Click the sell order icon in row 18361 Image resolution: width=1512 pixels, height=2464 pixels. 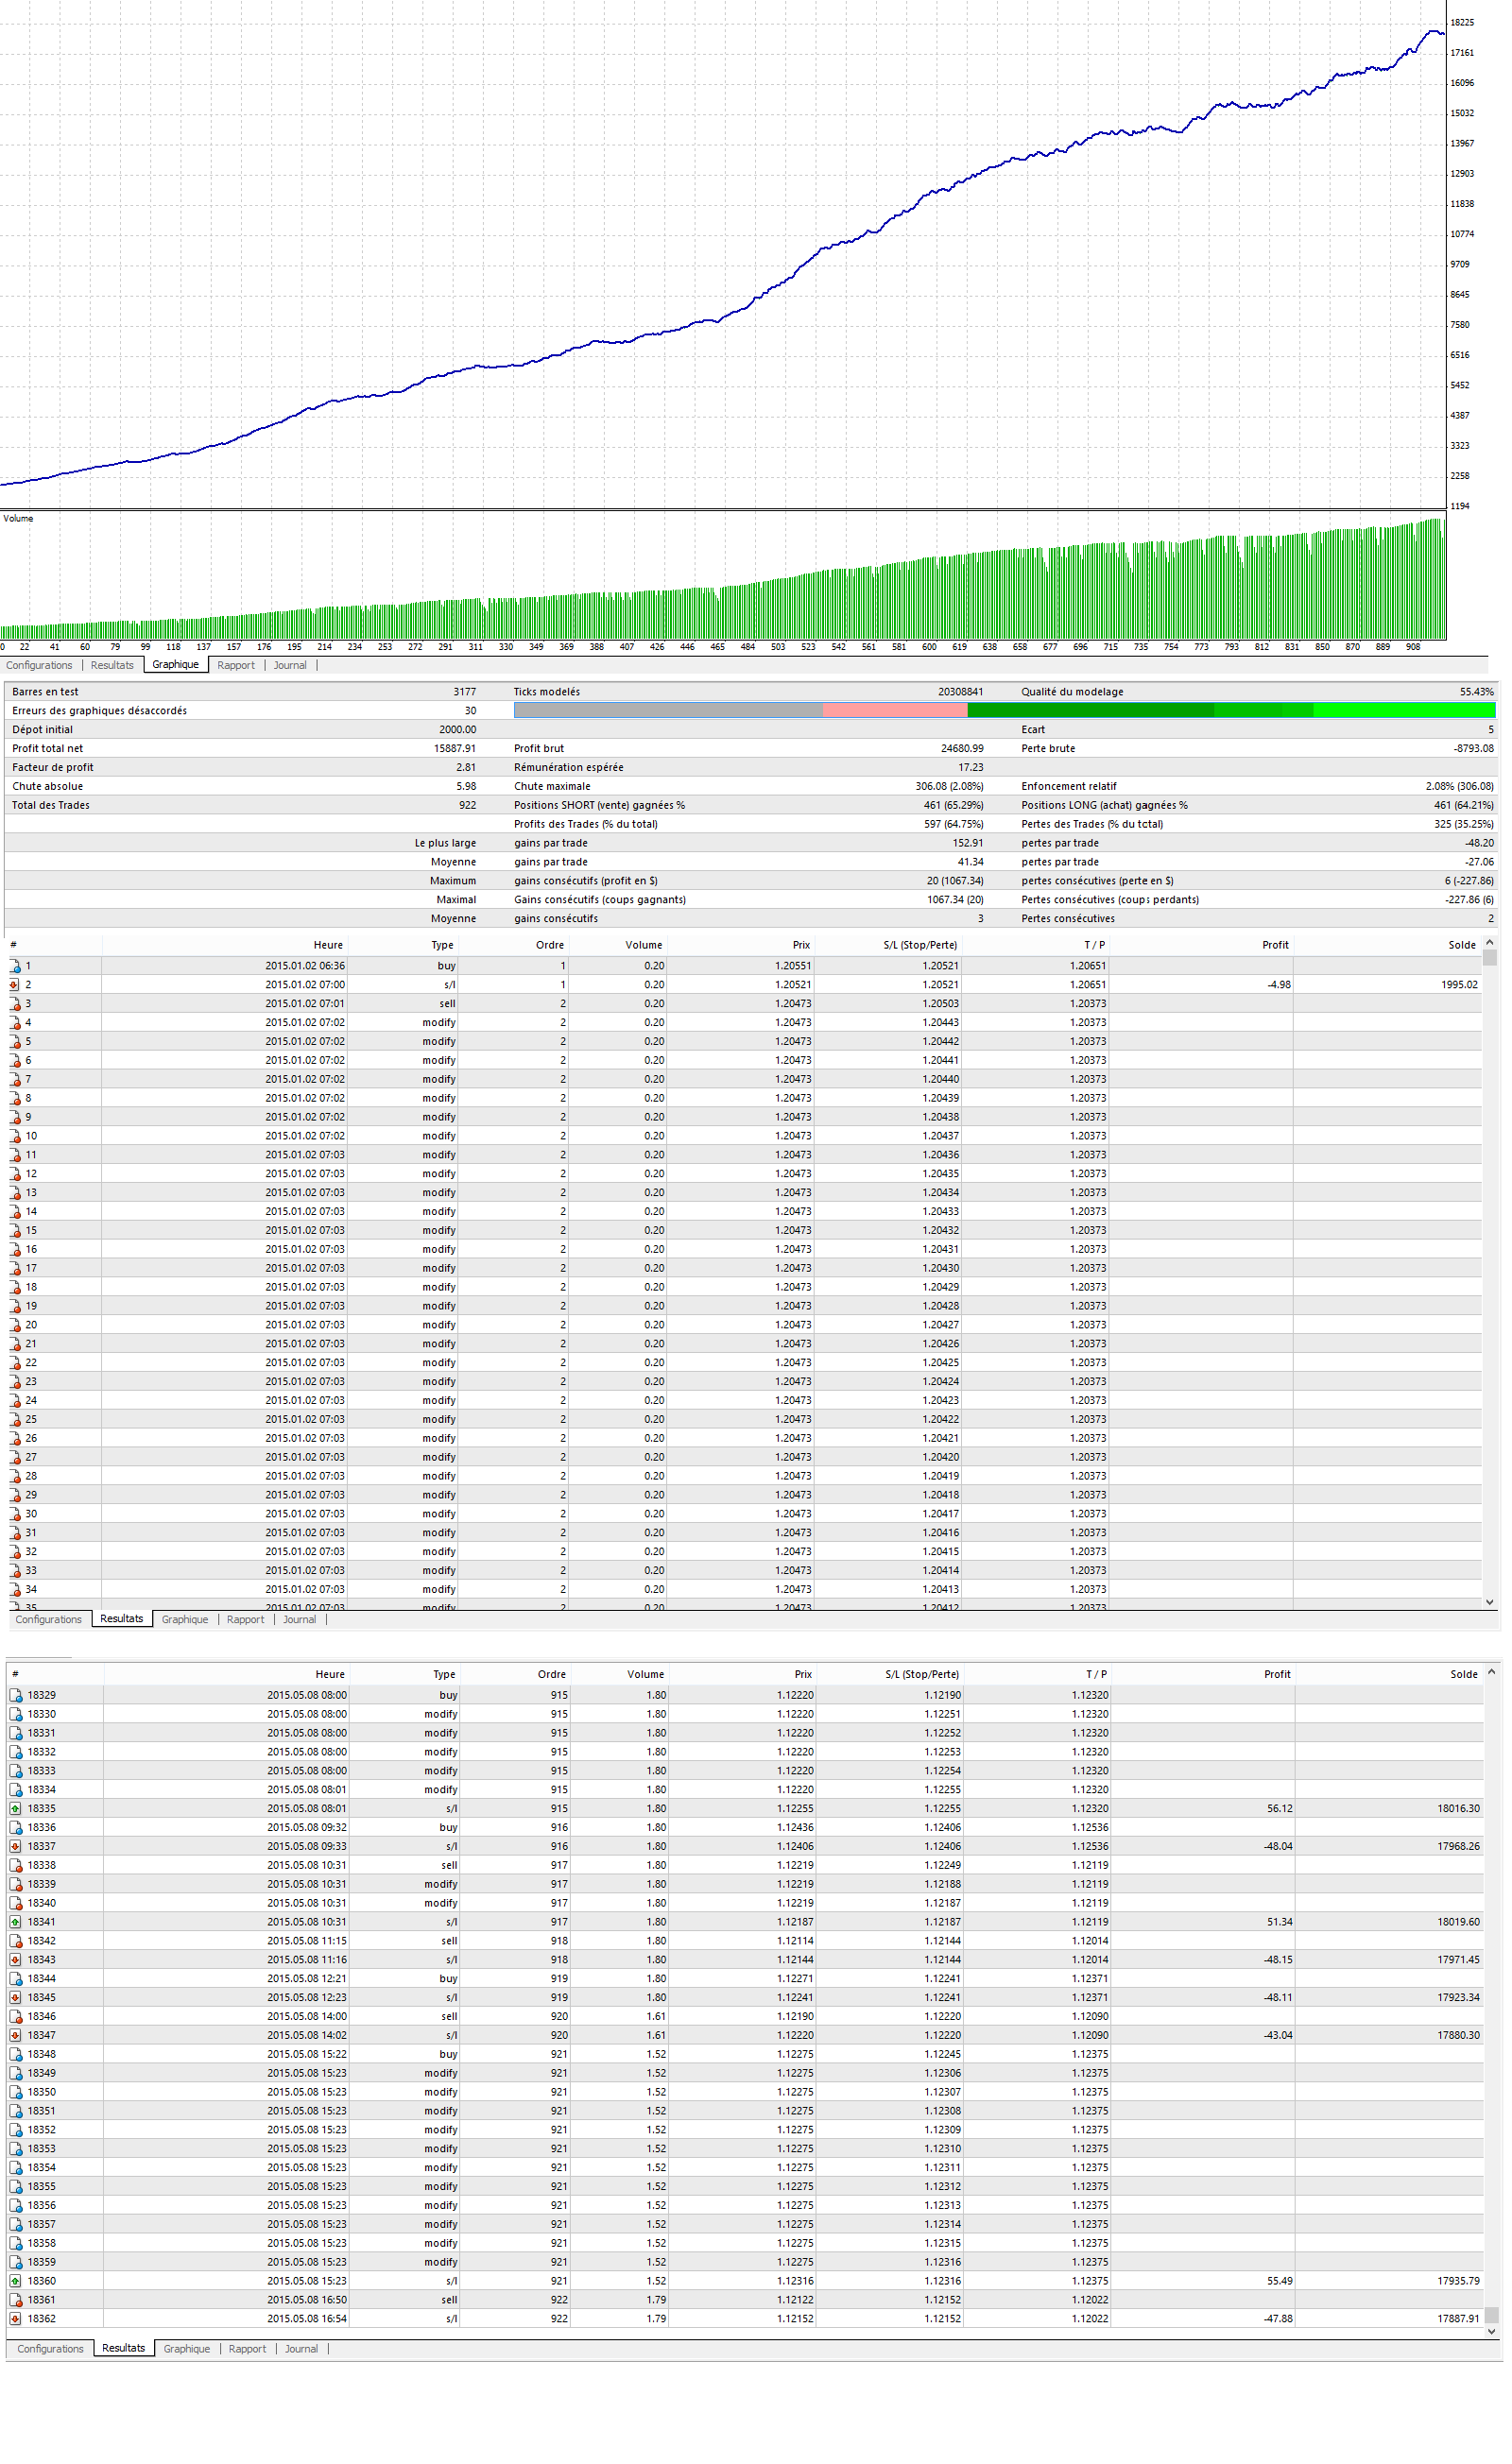click(16, 2300)
